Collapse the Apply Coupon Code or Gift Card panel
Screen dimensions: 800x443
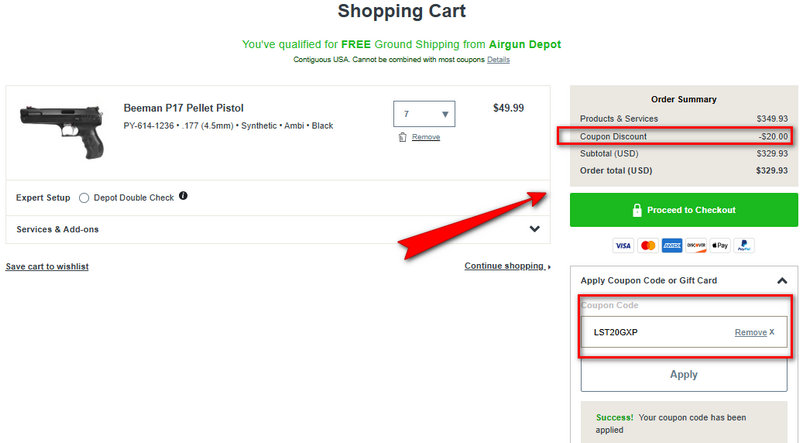pos(782,281)
